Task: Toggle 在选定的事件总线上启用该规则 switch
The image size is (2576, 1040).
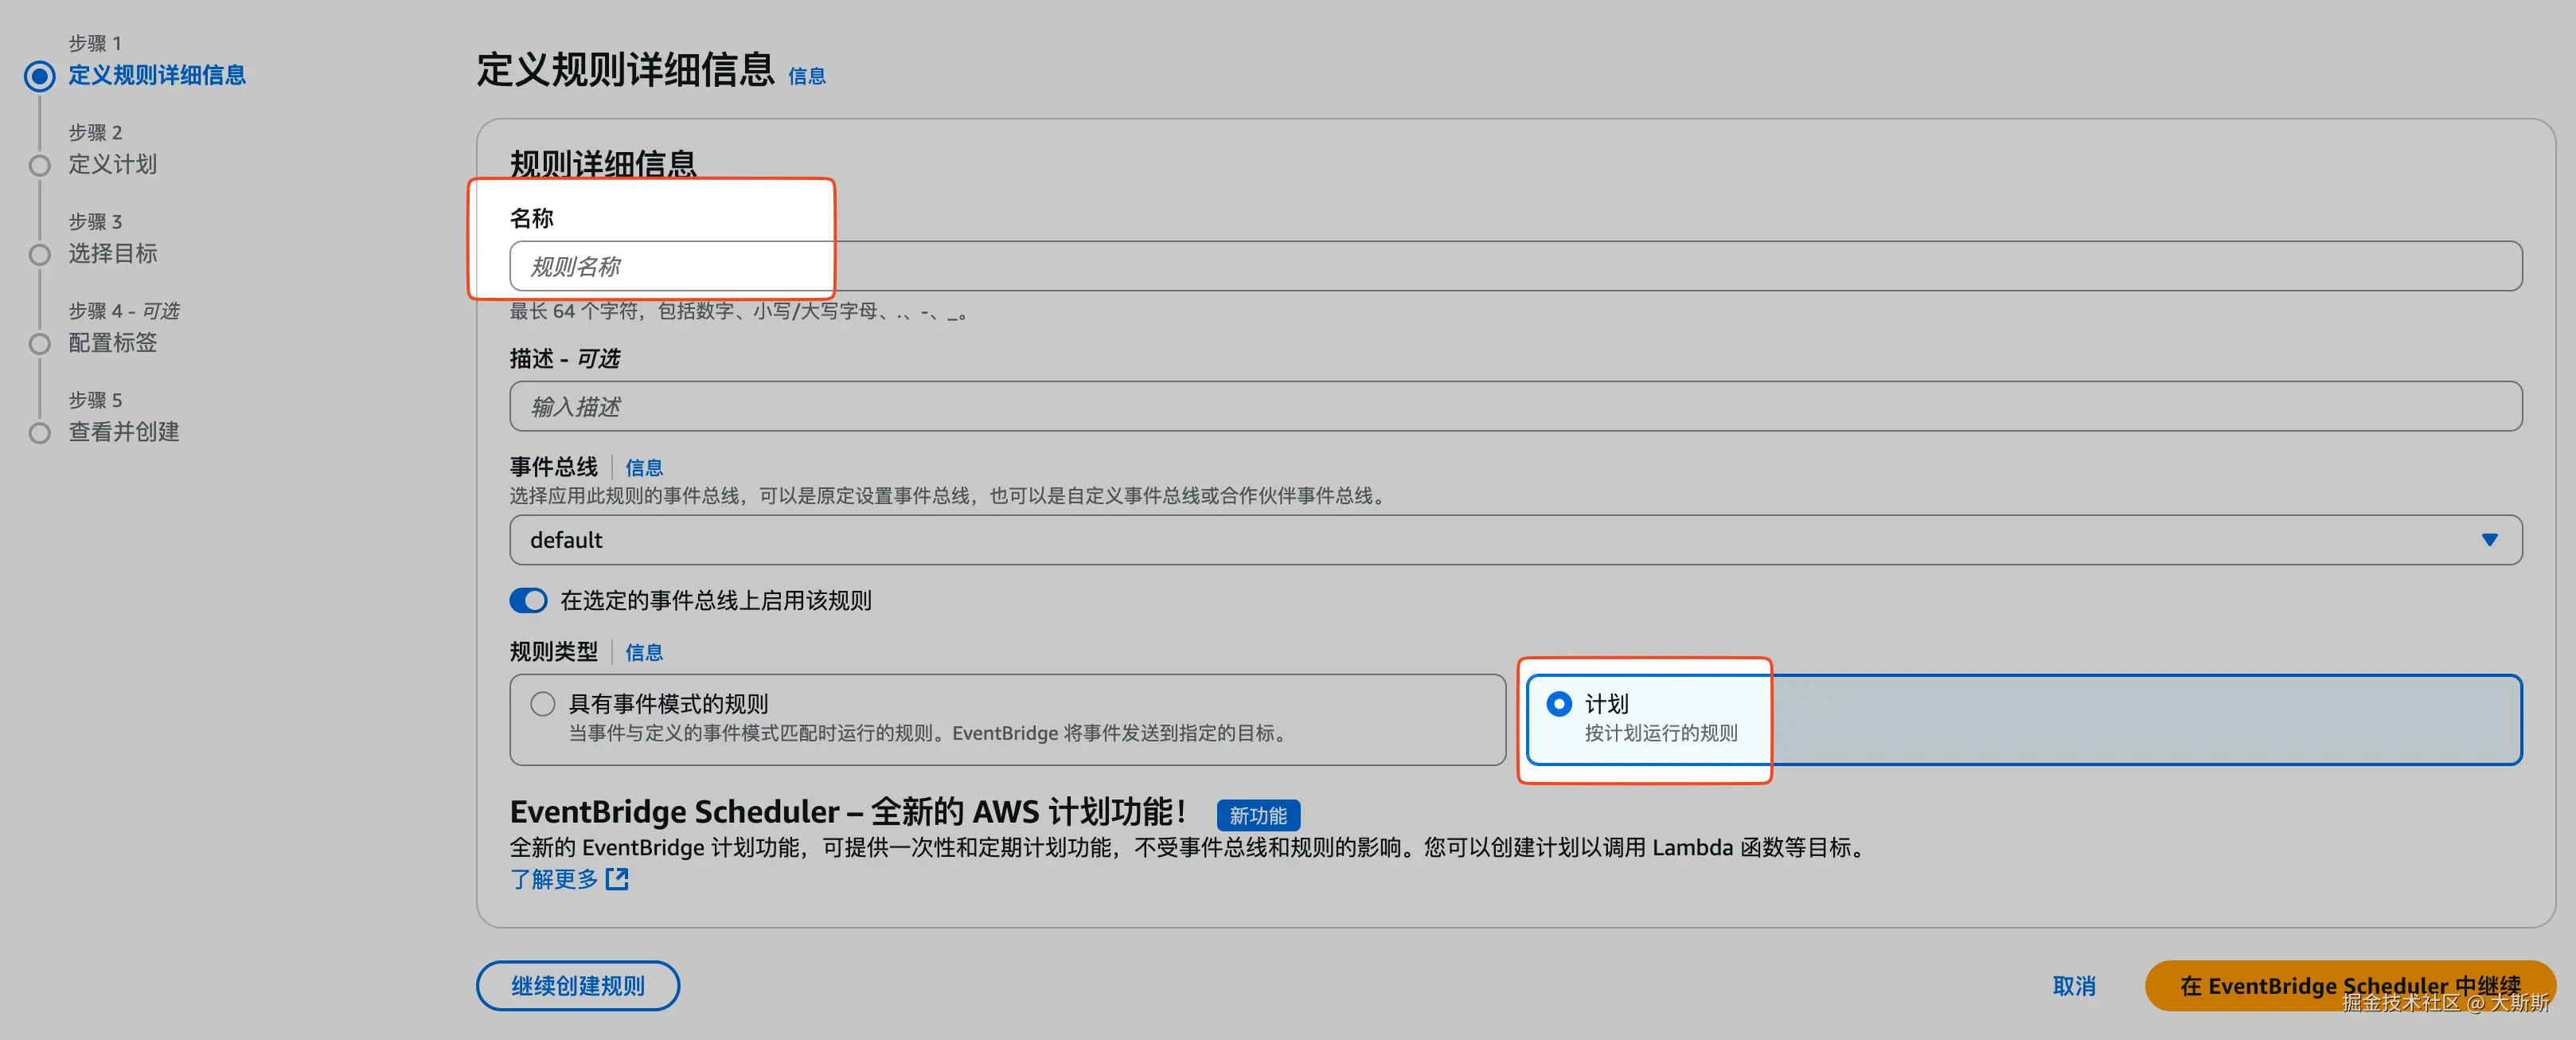Action: tap(528, 600)
